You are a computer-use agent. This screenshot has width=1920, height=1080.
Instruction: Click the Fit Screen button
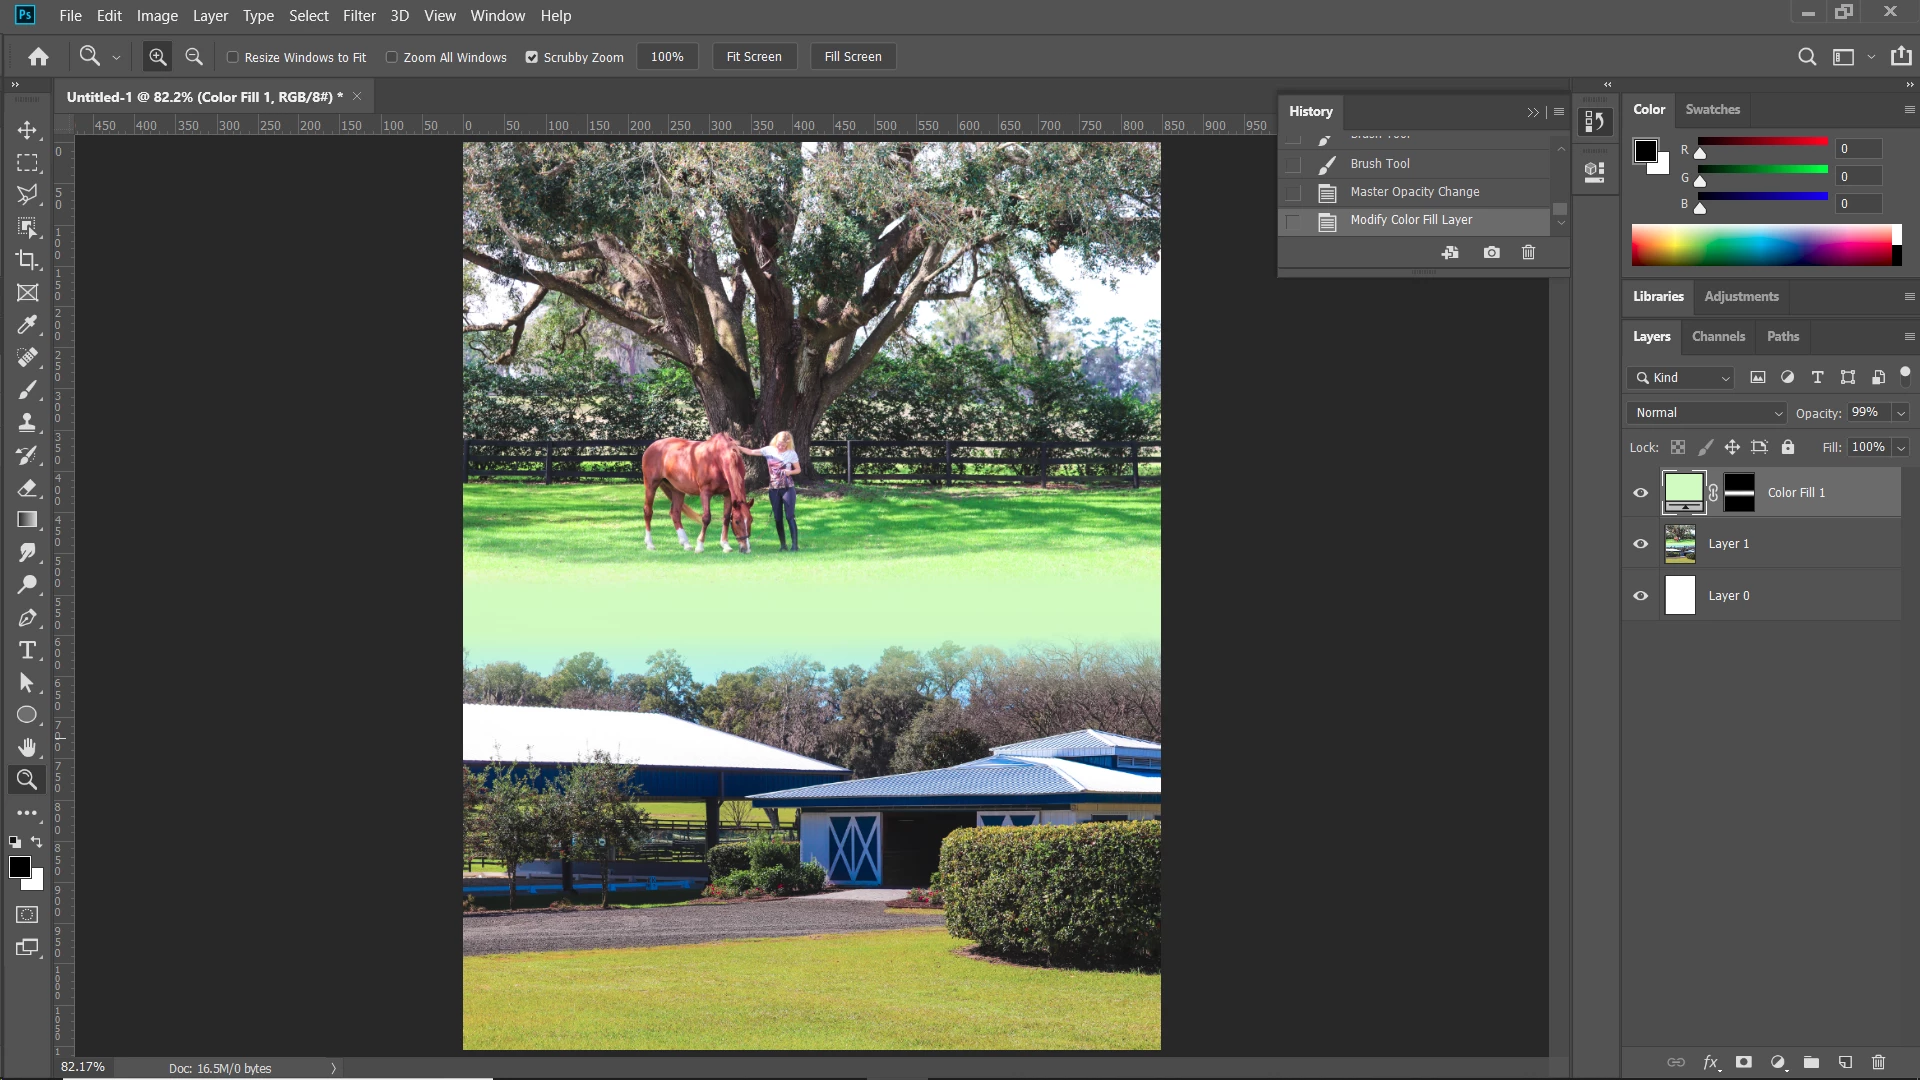(754, 57)
